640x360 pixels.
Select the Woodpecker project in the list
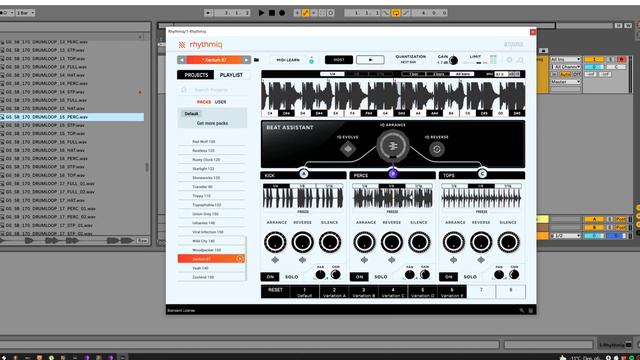point(211,250)
